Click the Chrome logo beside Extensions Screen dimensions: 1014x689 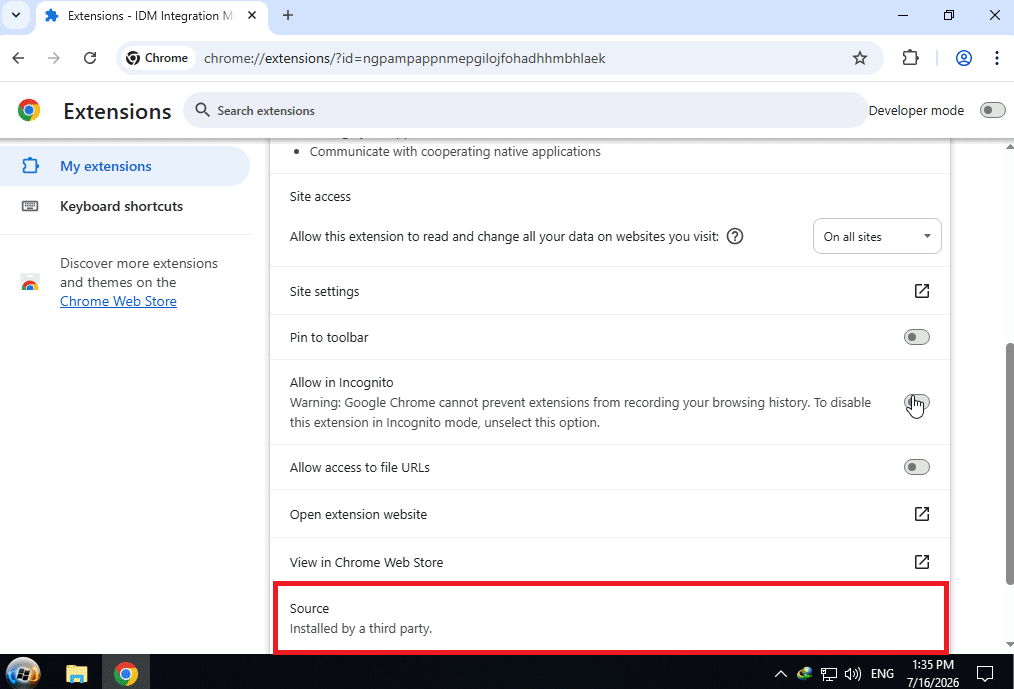pyautogui.click(x=28, y=111)
